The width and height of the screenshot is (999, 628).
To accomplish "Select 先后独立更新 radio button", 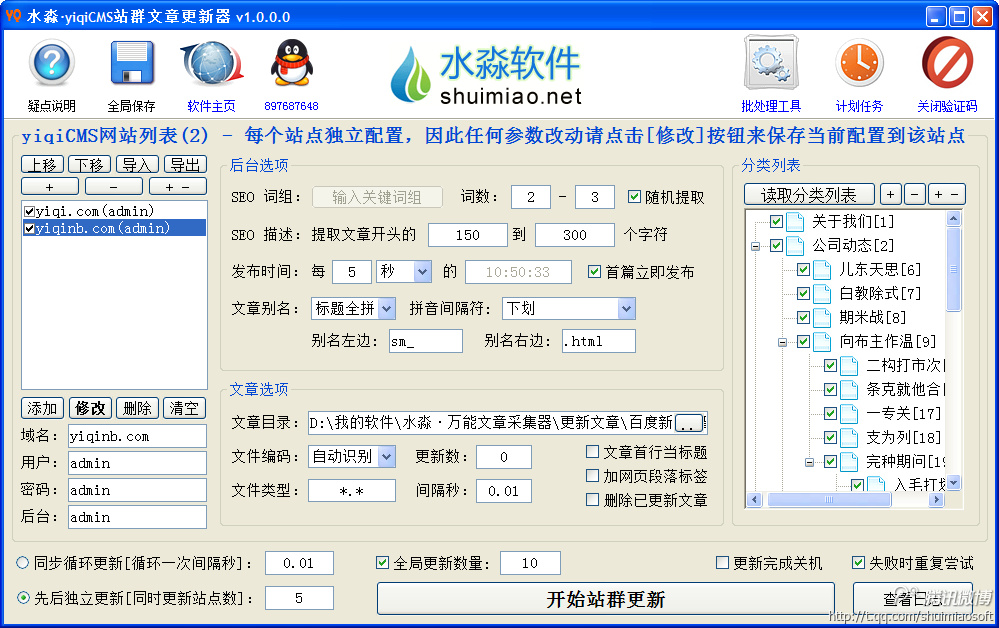I will point(23,597).
